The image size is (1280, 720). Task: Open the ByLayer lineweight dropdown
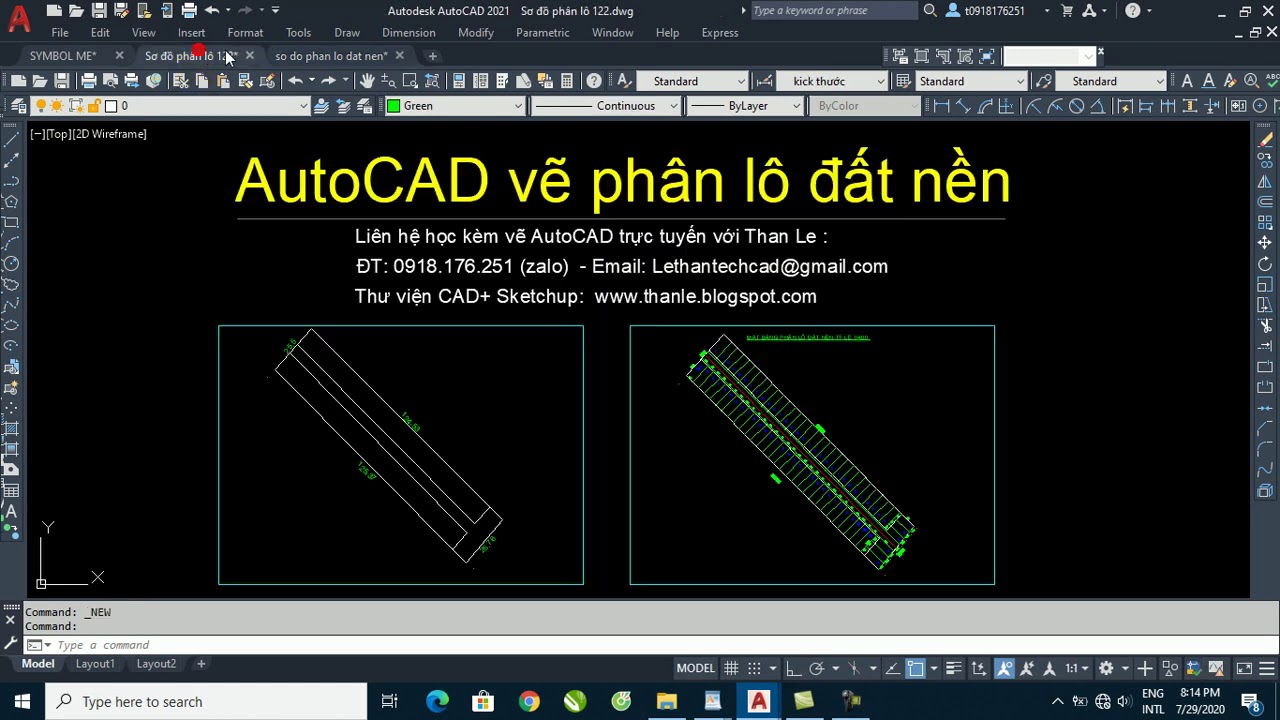[x=745, y=106]
